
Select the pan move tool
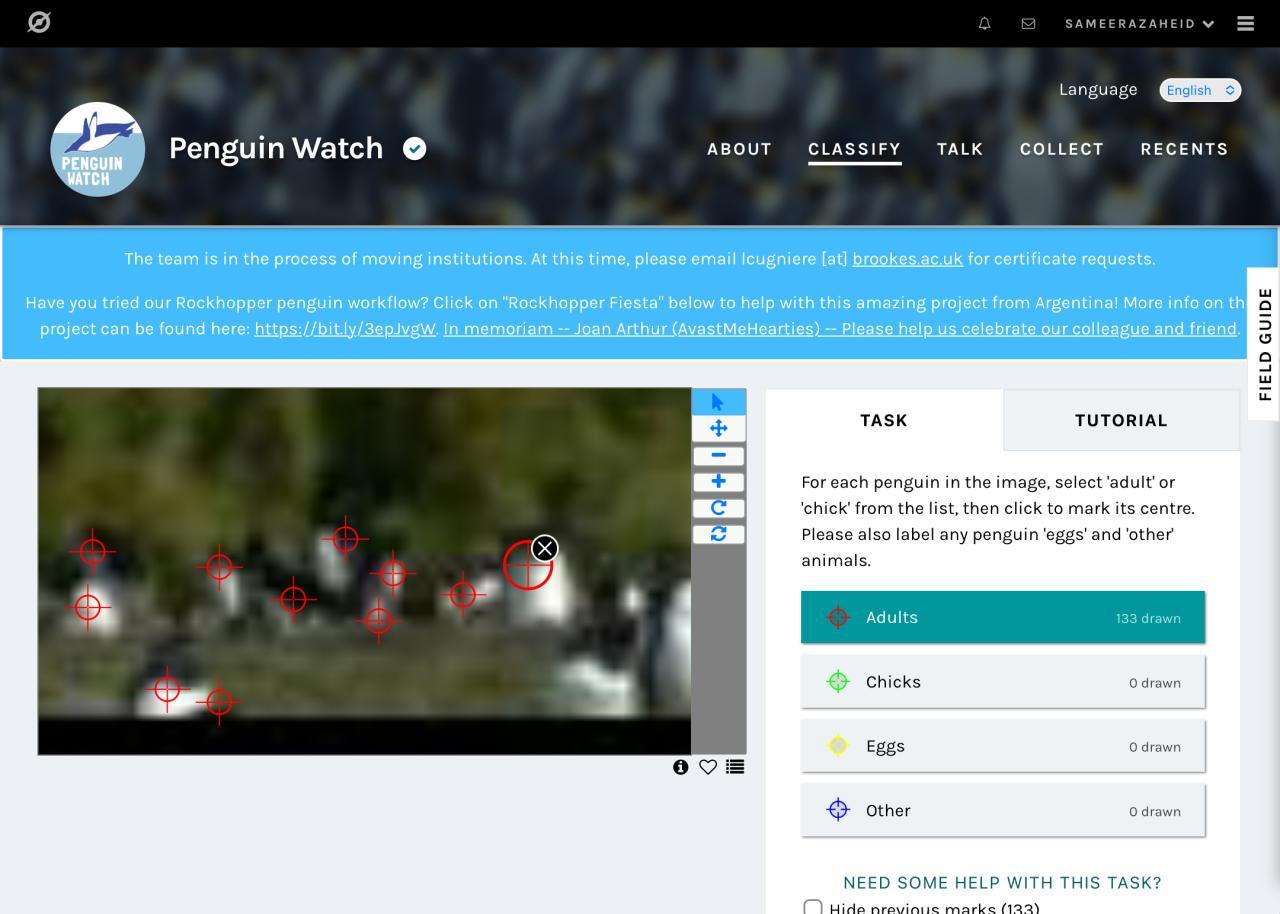(x=718, y=428)
